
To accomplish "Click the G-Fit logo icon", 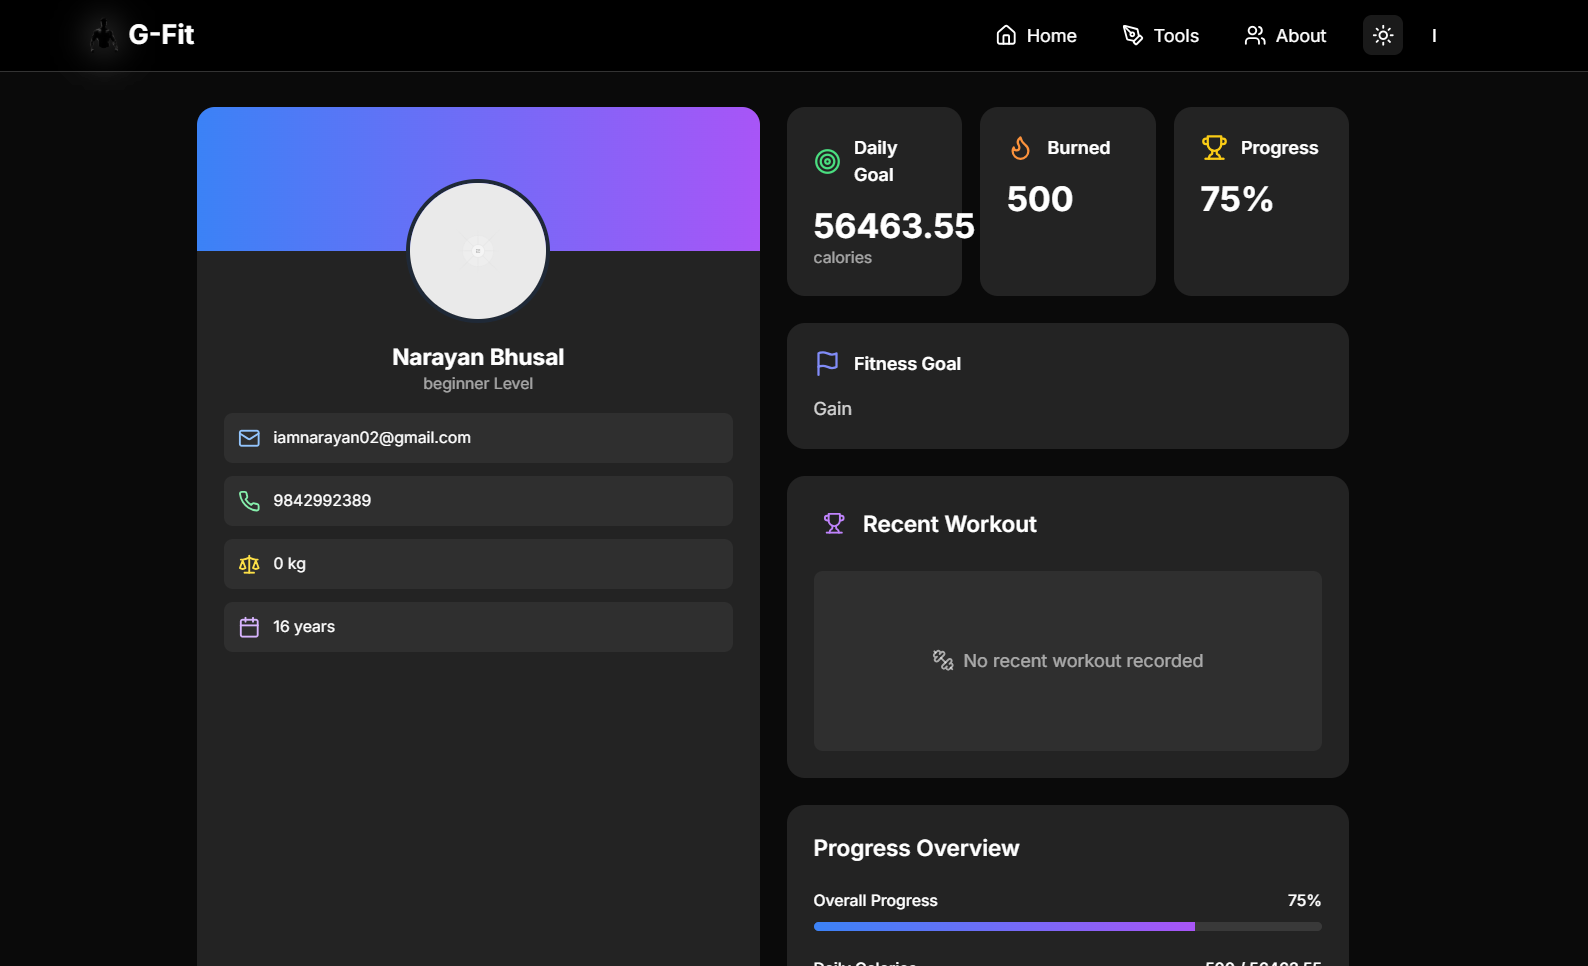I will pyautogui.click(x=103, y=35).
